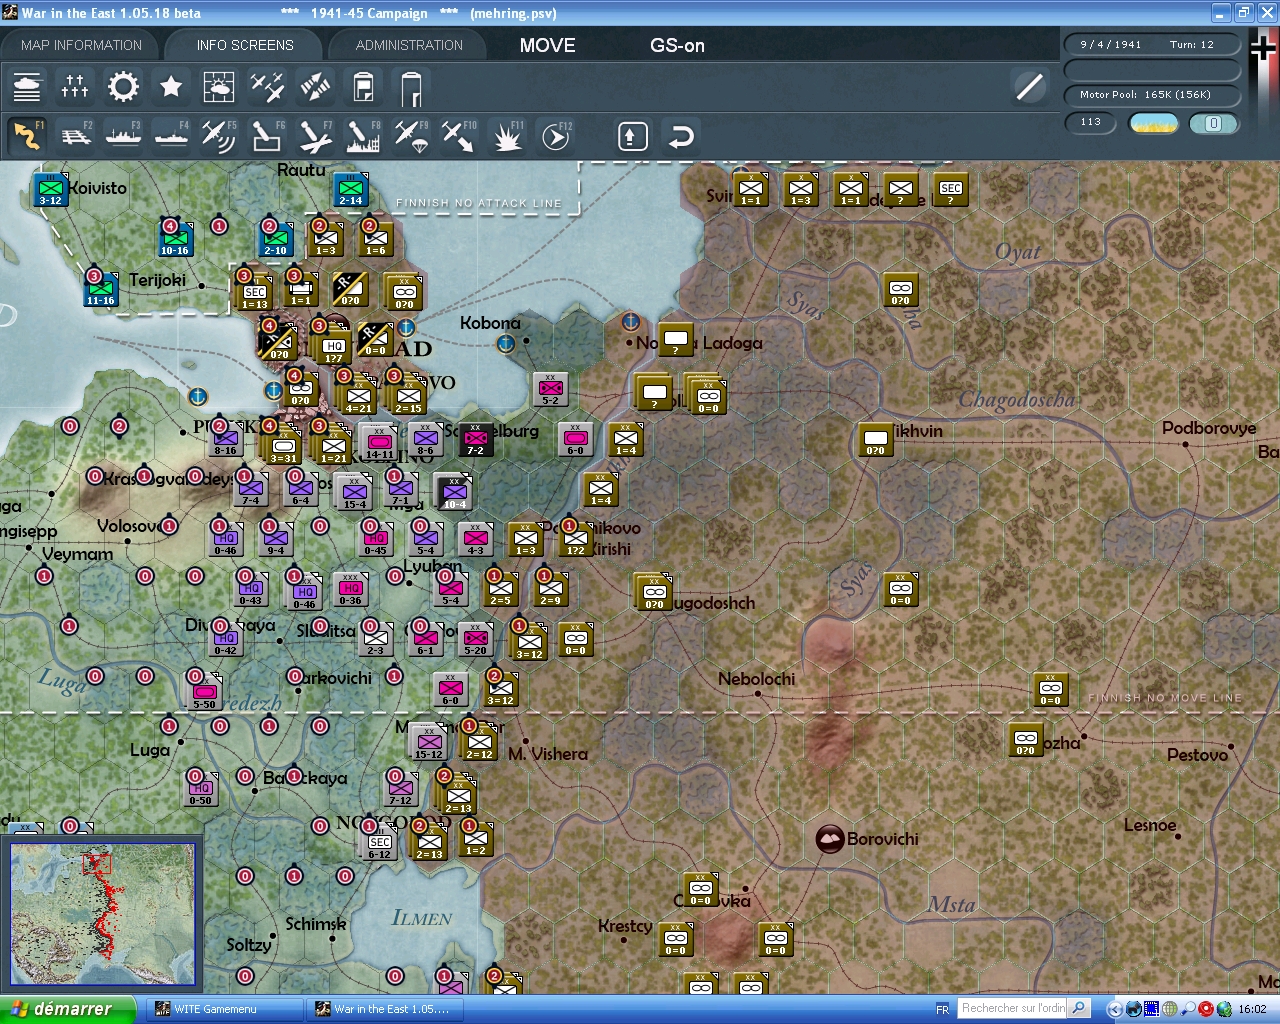Click the FR language indicator
Viewport: 1280px width, 1024px height.
(x=942, y=1009)
